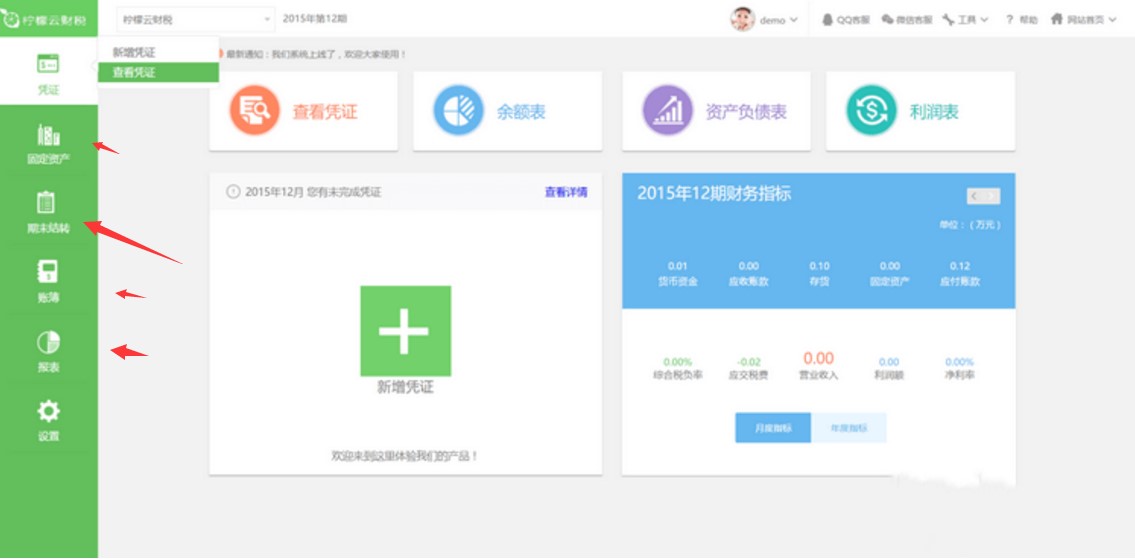
Task: Open the 凭证 (Voucher) sidebar icon
Action: (48, 65)
